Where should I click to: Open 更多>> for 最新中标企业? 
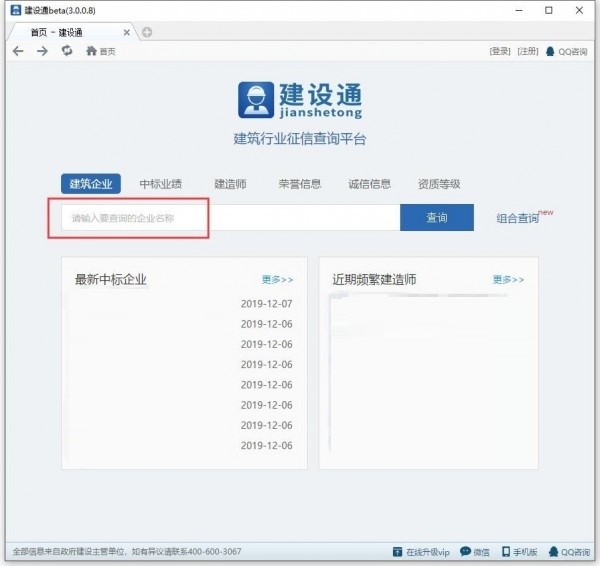coord(278,280)
